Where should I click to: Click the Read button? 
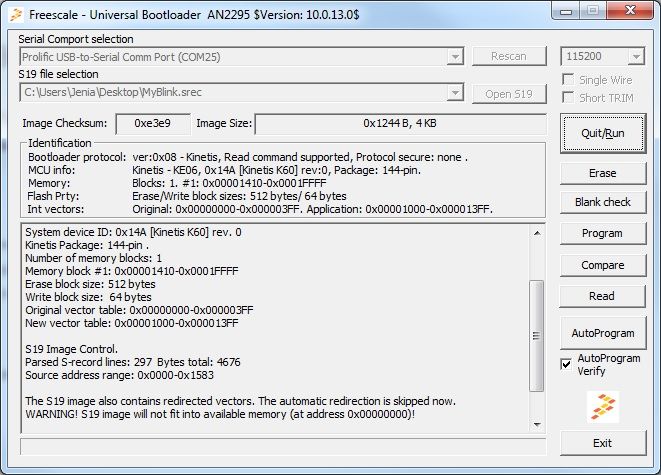(x=603, y=296)
